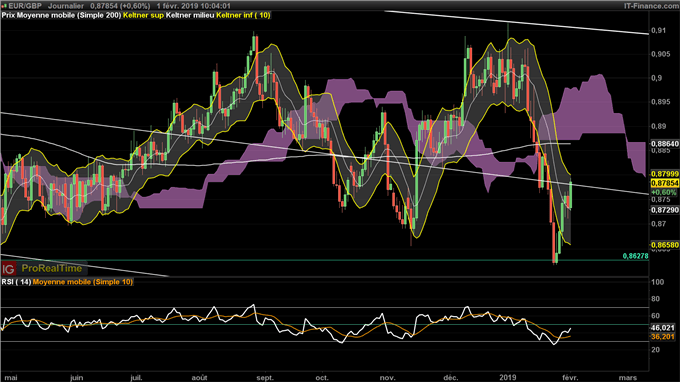Click the RSI value tag 46,021
Viewport: 680px width, 382px height.
[x=663, y=328]
